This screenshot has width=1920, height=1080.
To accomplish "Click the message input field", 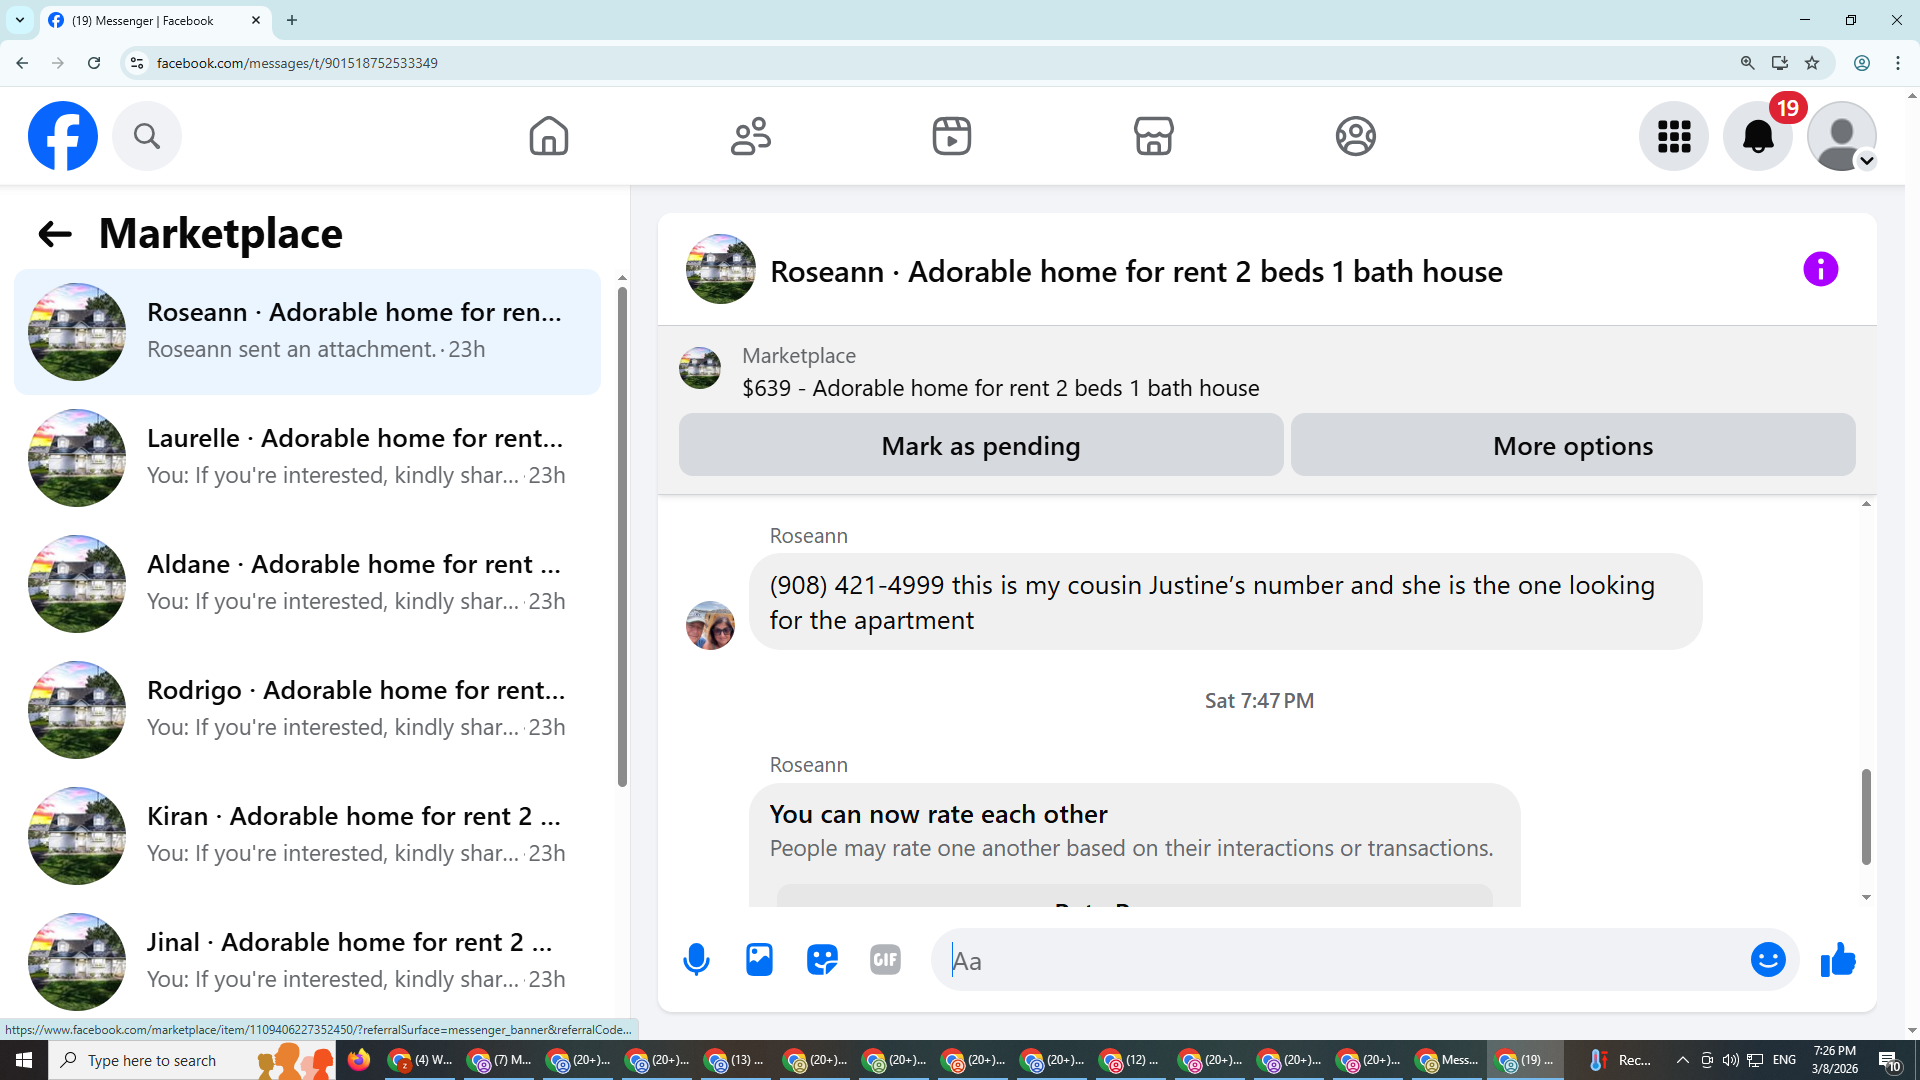I will coord(1340,961).
